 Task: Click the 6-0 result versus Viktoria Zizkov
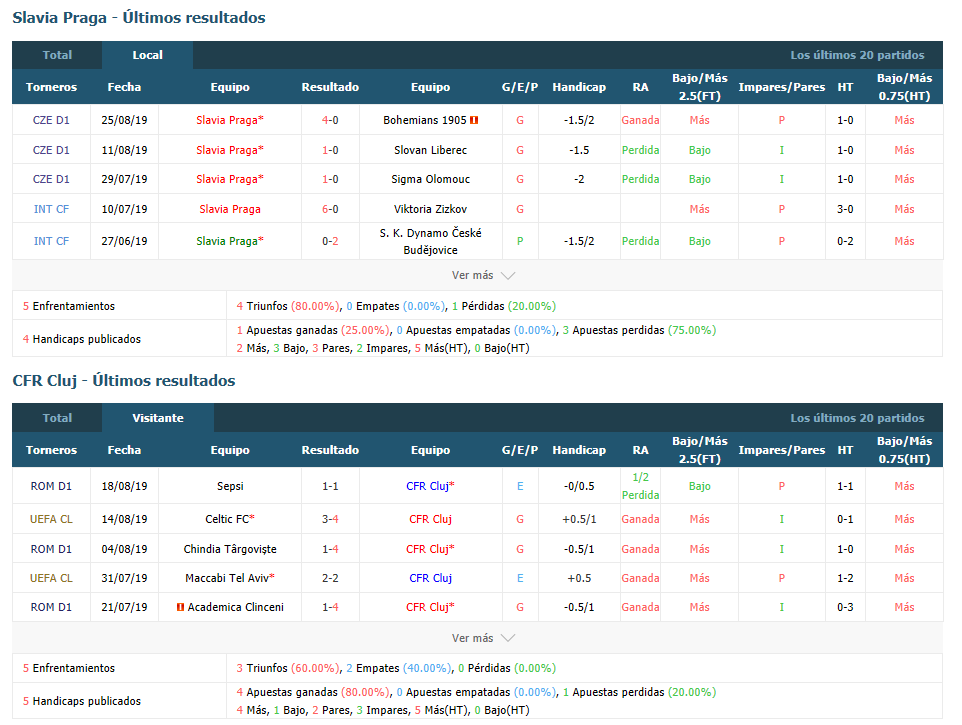[330, 209]
